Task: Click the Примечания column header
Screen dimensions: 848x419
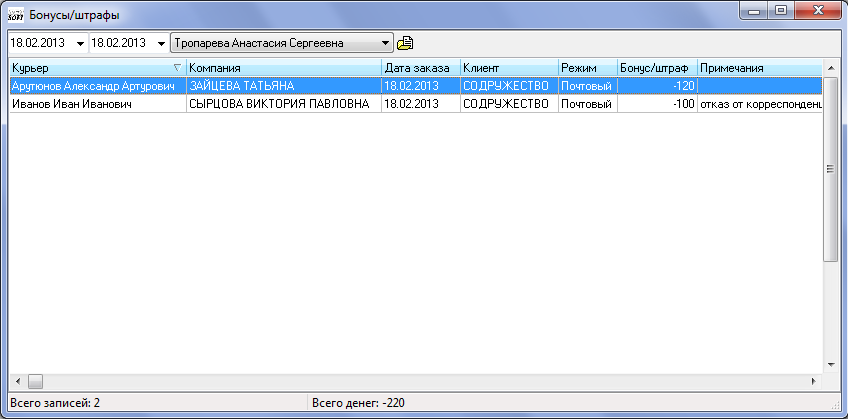Action: [x=760, y=68]
